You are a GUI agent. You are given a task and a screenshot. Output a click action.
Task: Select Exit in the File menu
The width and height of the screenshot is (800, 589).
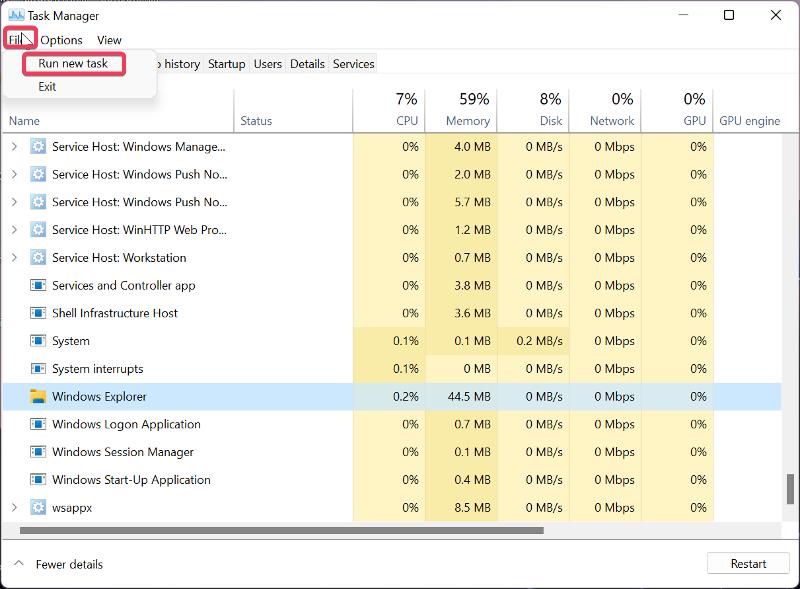(47, 87)
